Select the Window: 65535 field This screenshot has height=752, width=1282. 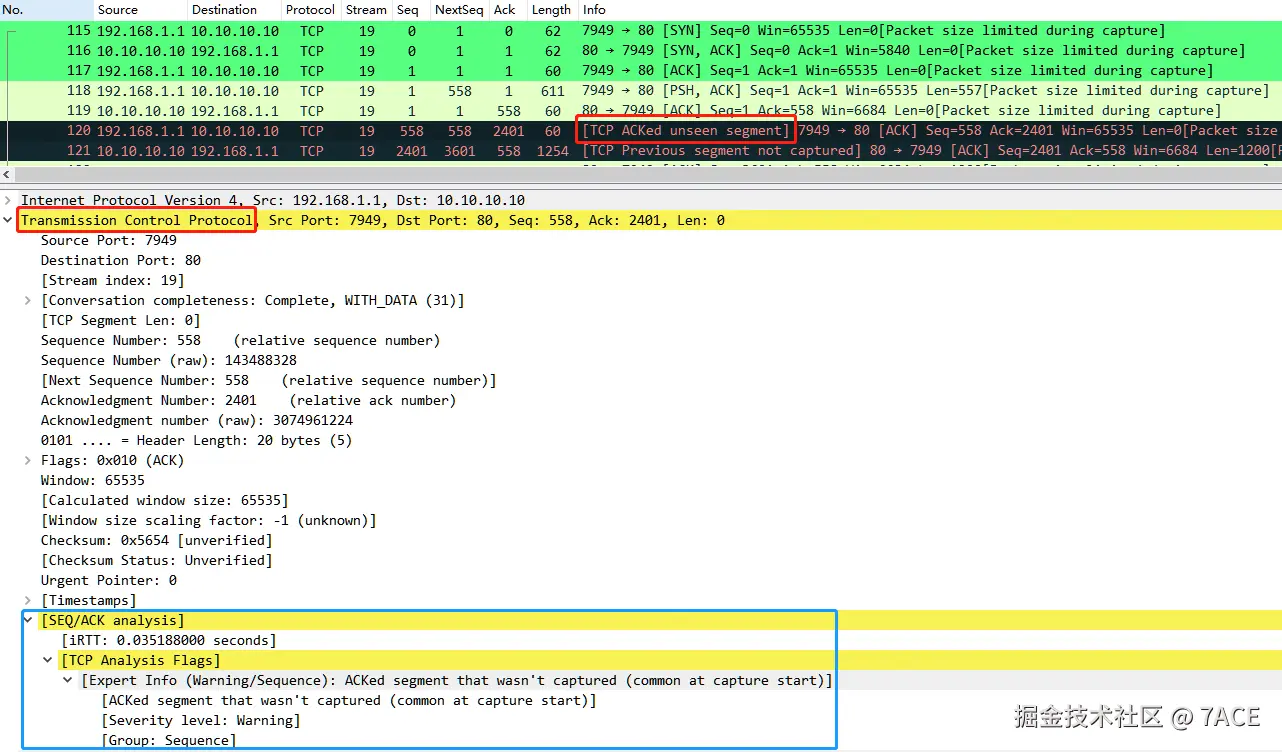click(92, 480)
